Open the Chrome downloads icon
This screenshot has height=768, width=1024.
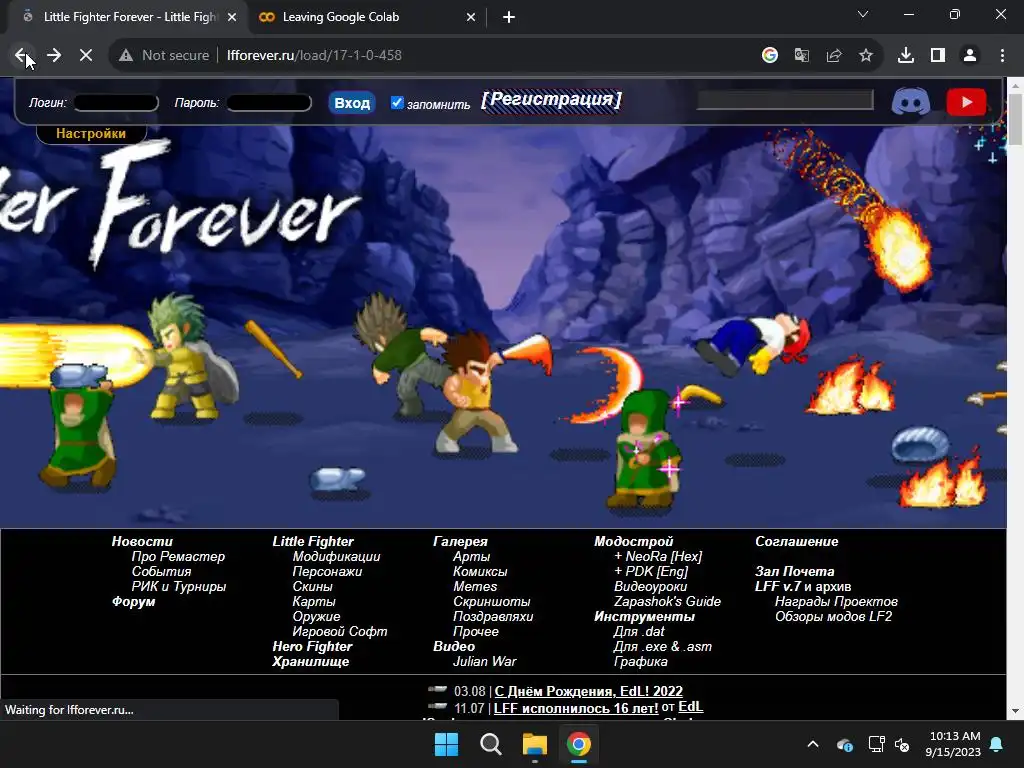tap(906, 56)
